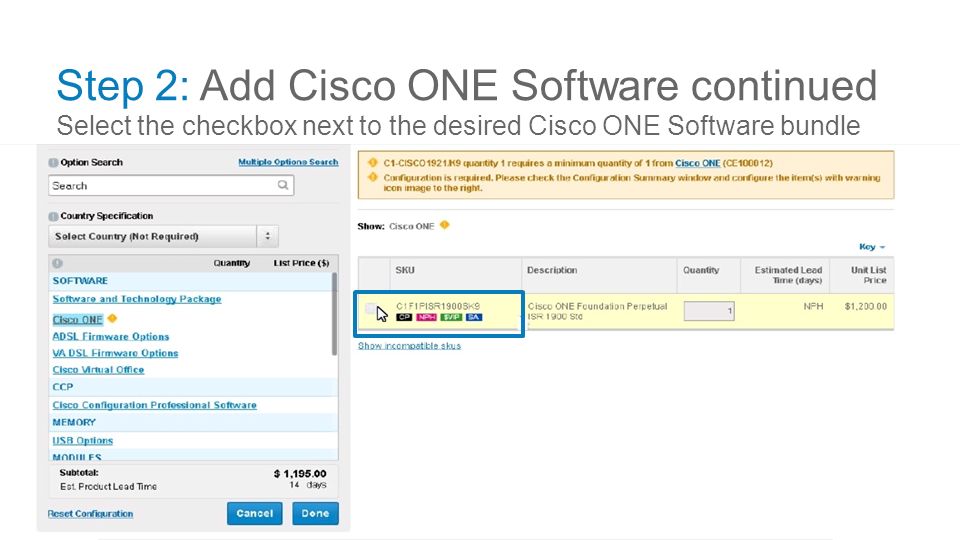Screen dimensions: 960x540
Task: Click the search magnifier icon
Action: point(283,185)
